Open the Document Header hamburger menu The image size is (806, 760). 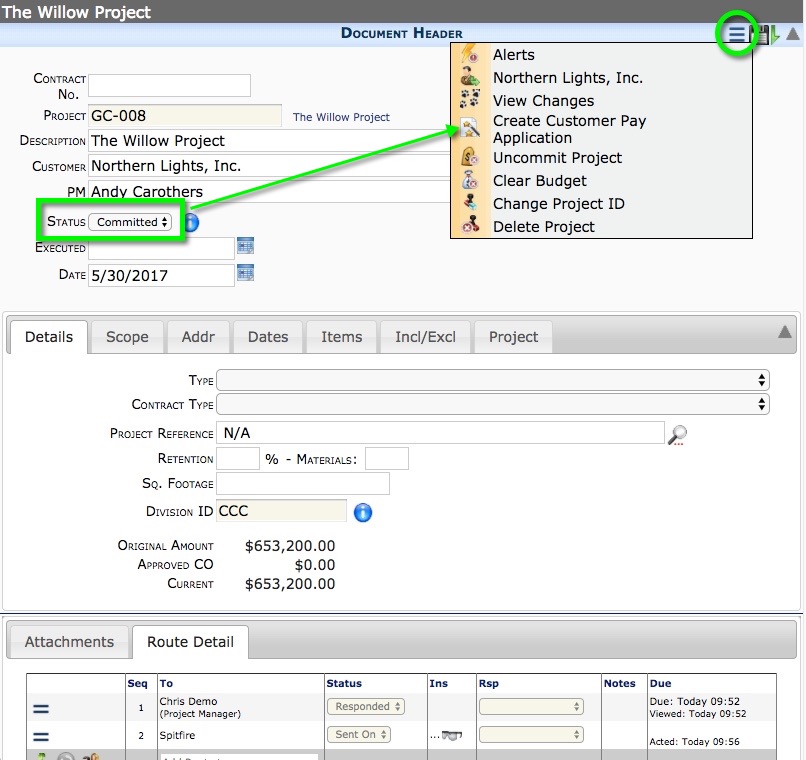(736, 34)
